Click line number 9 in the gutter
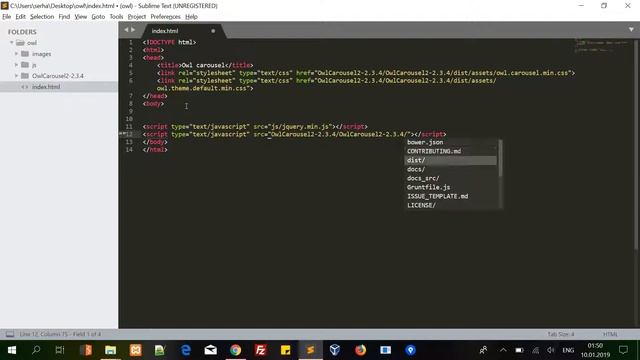 (130, 111)
